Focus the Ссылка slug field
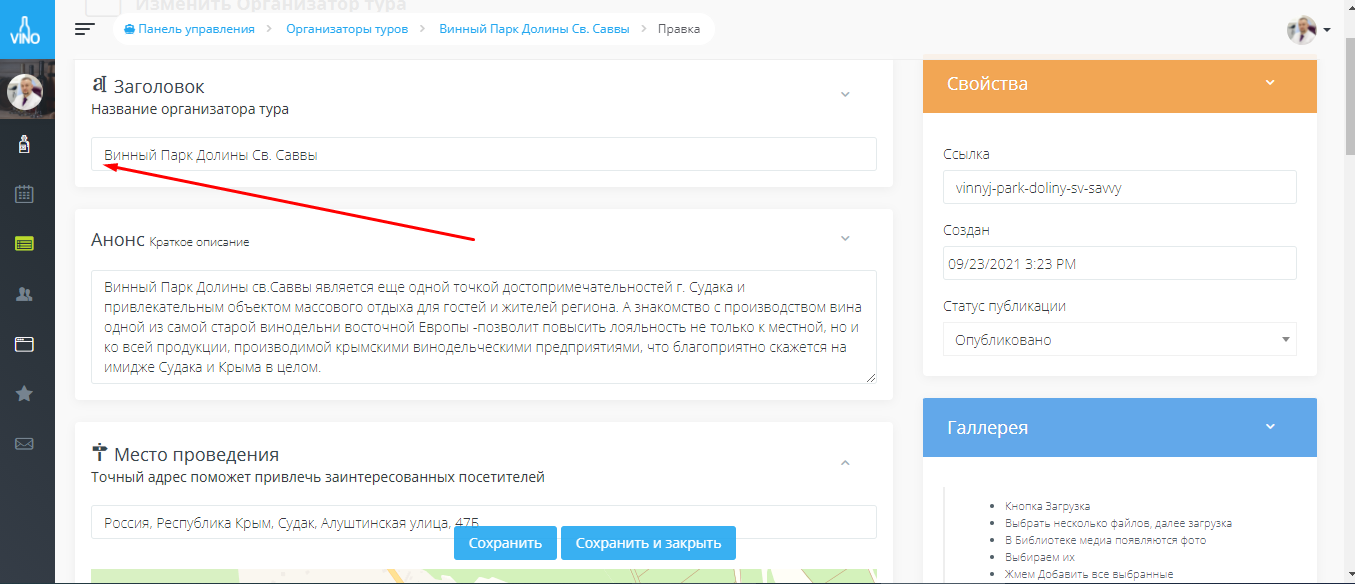 (x=1120, y=187)
